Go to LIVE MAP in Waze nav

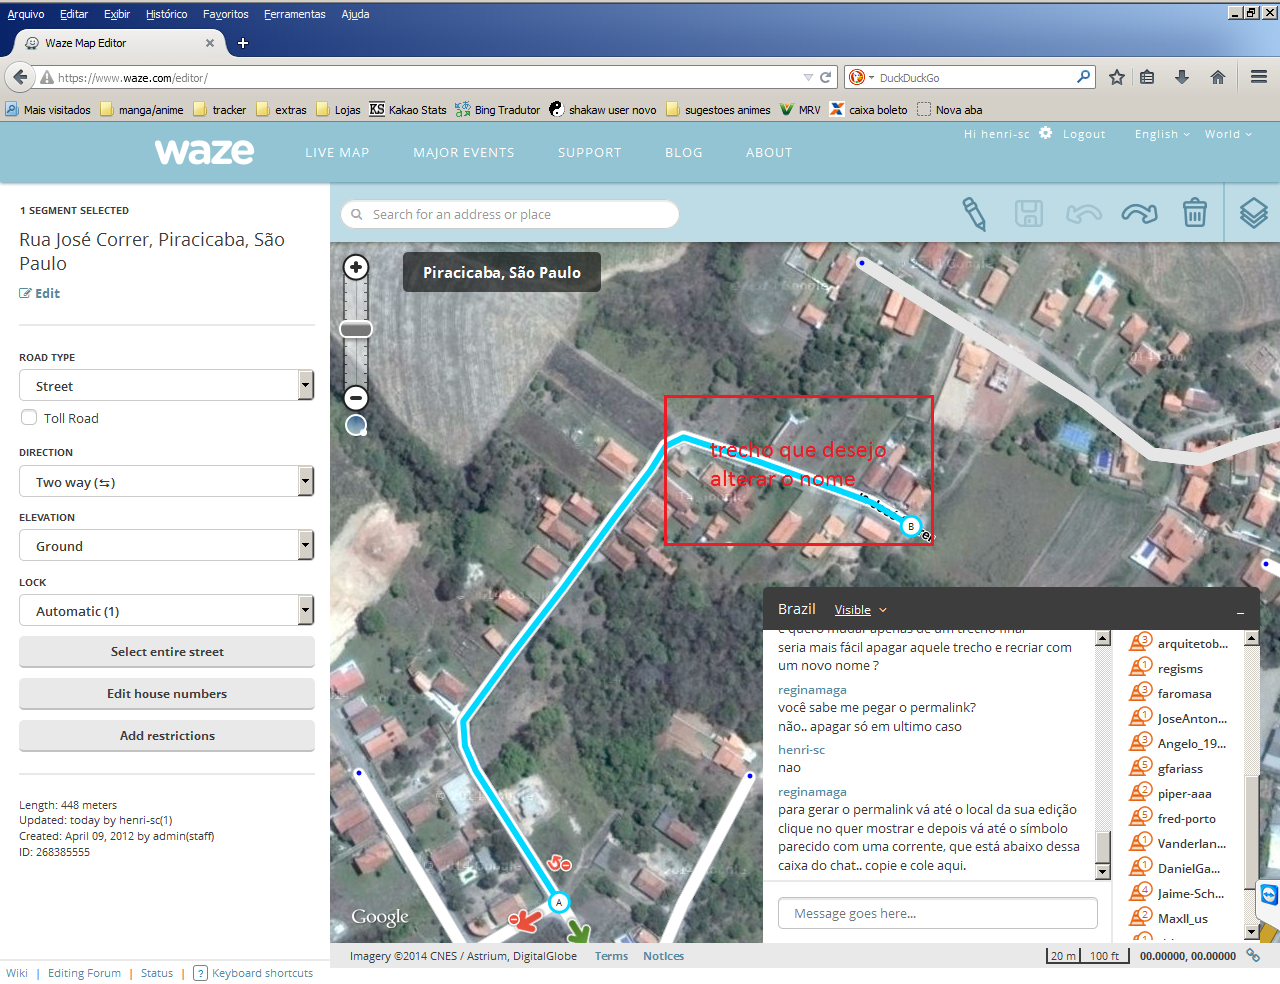[x=337, y=152]
